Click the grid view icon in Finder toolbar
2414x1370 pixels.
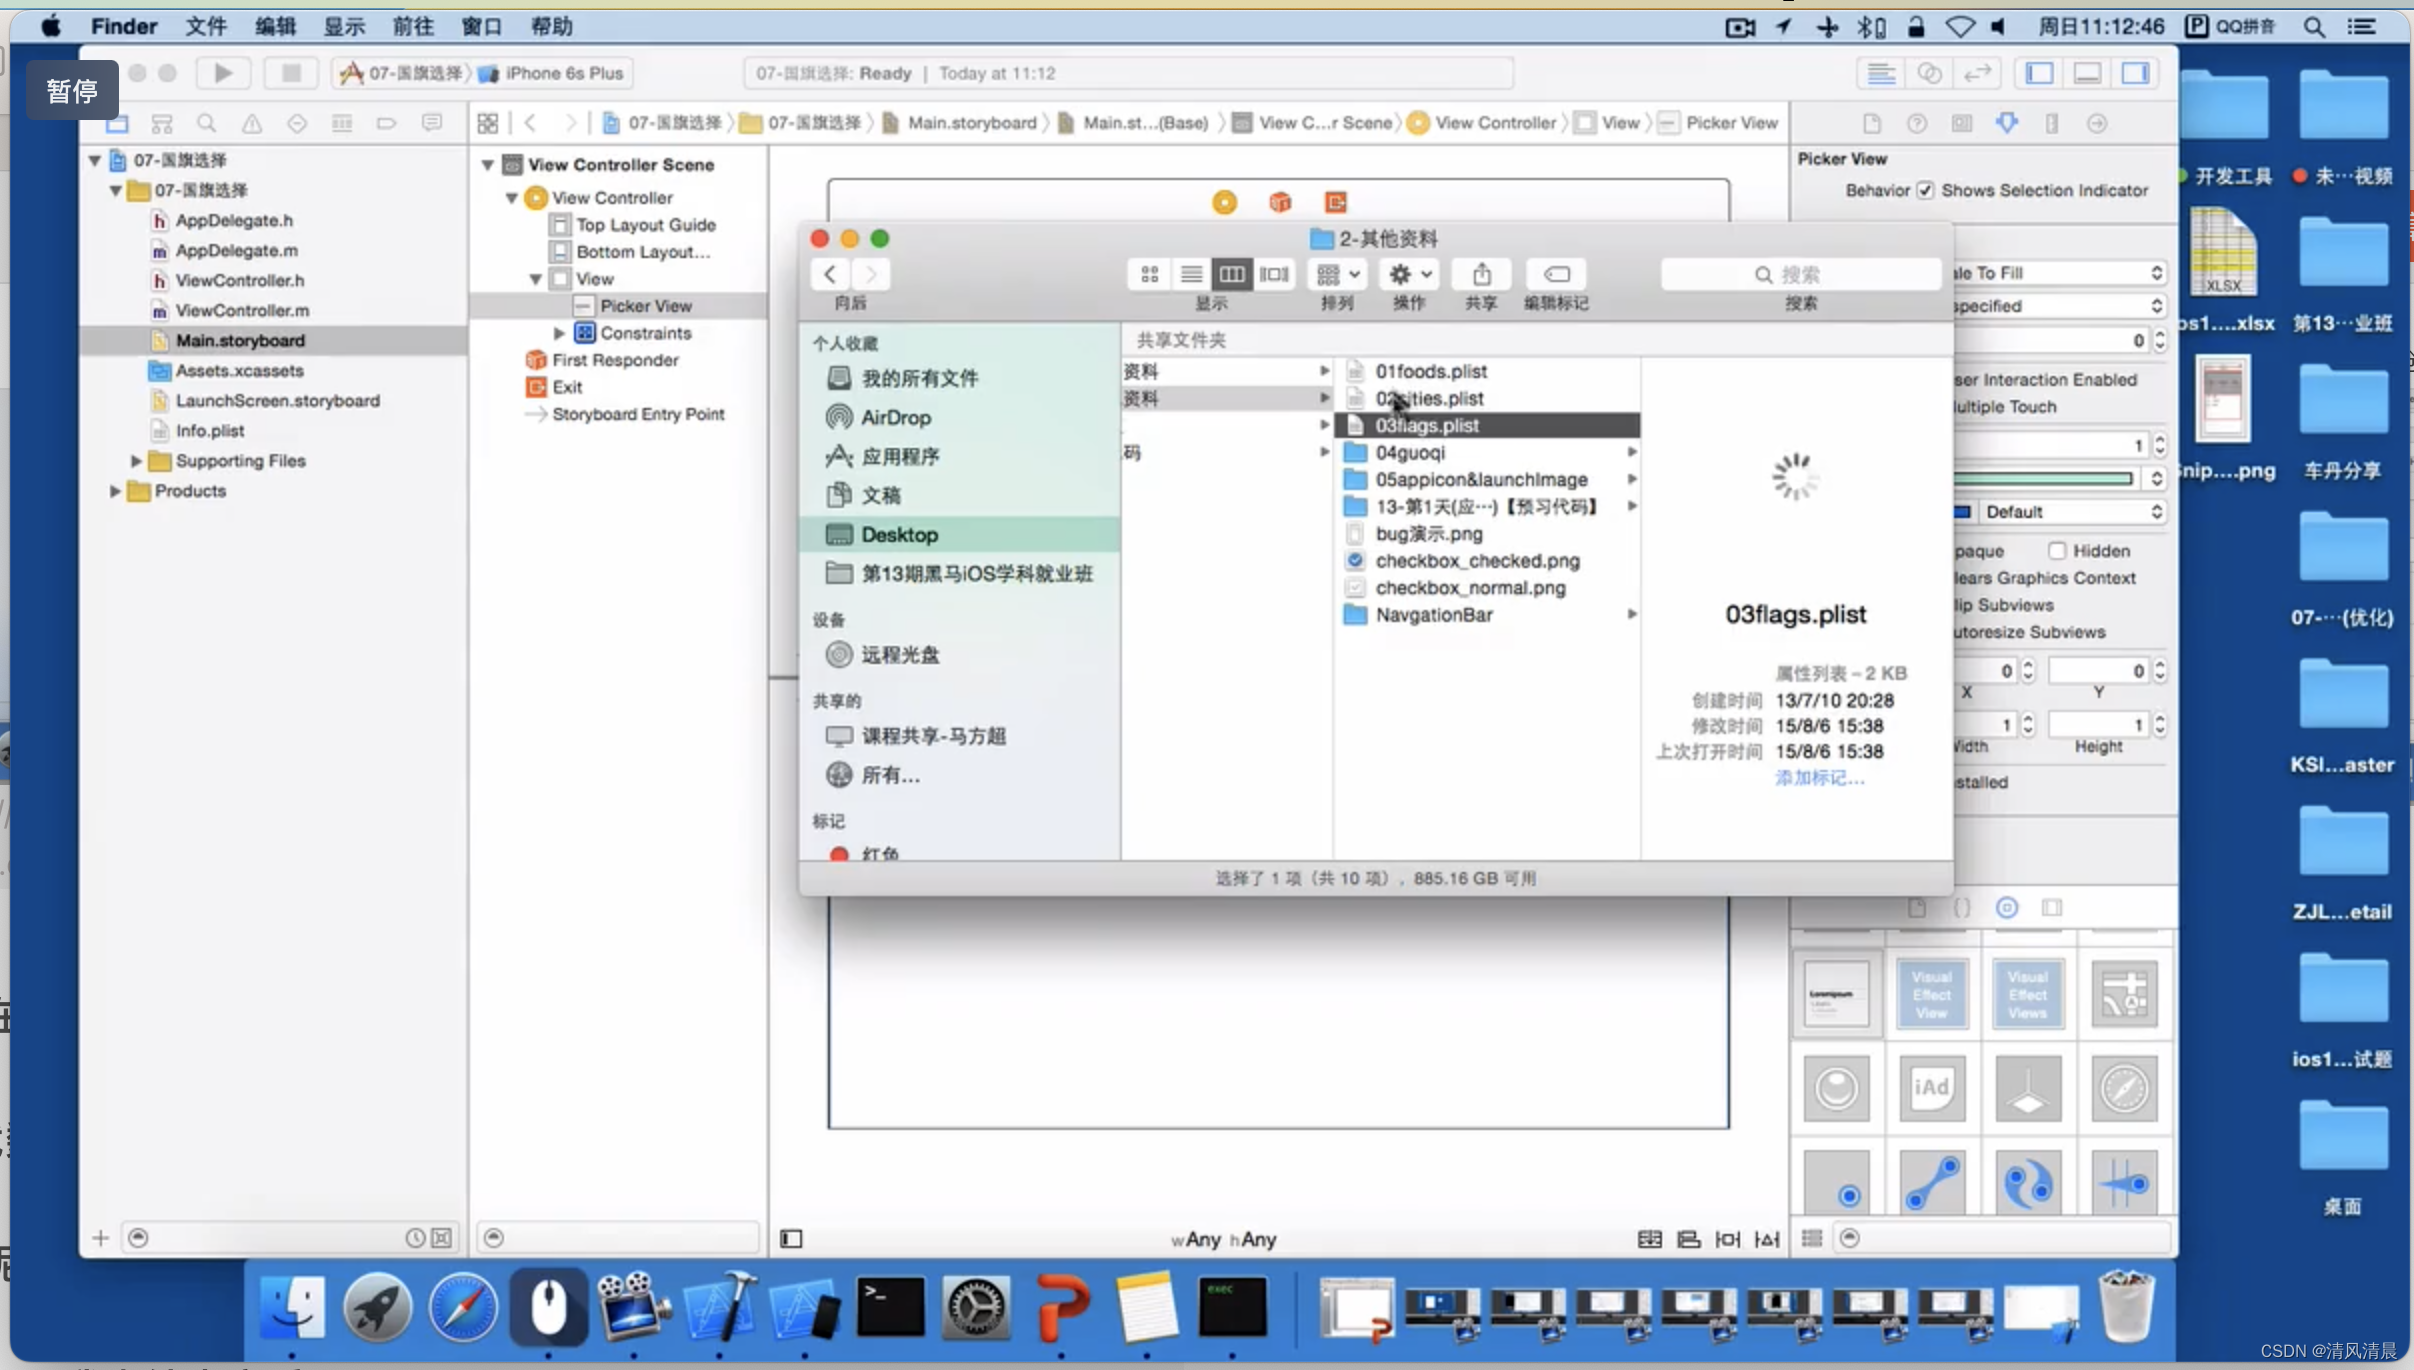coord(1149,274)
